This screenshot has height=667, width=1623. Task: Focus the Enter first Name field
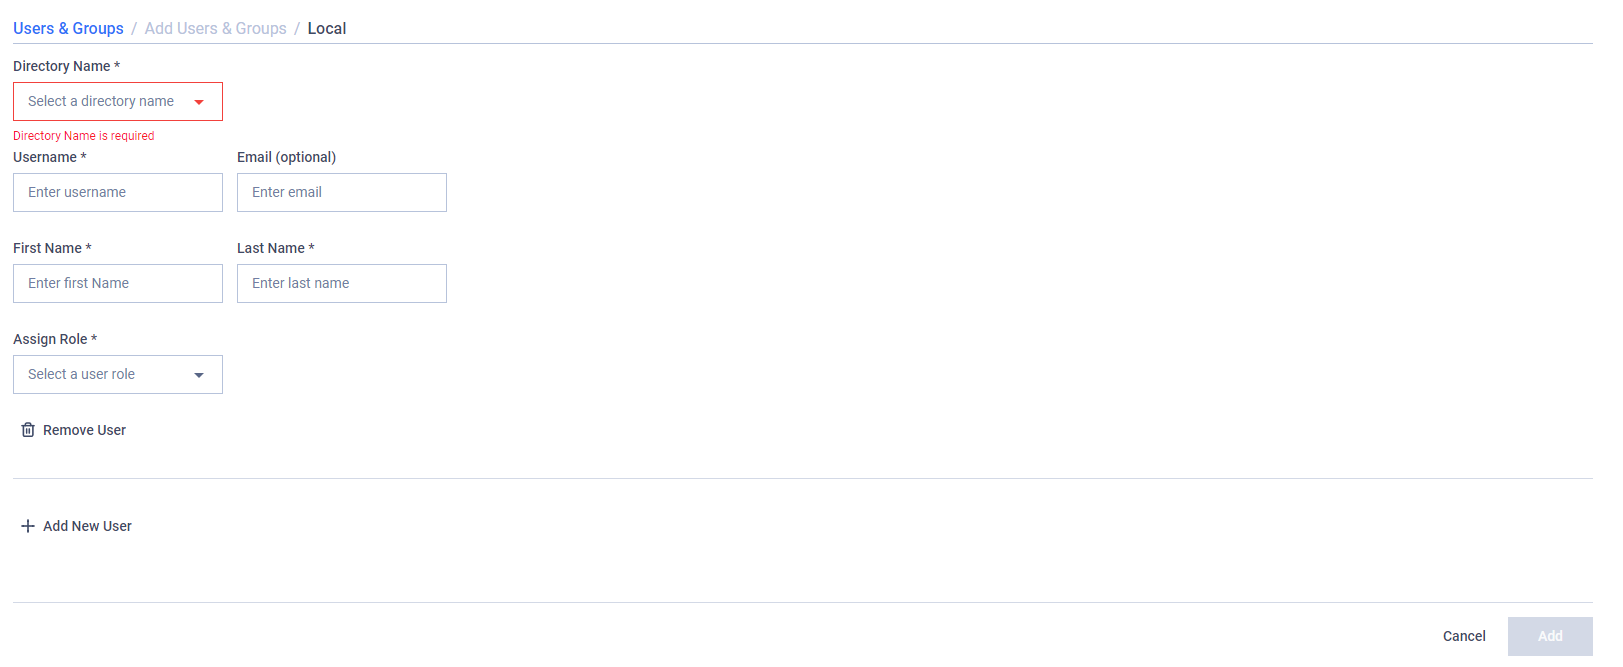click(x=118, y=283)
